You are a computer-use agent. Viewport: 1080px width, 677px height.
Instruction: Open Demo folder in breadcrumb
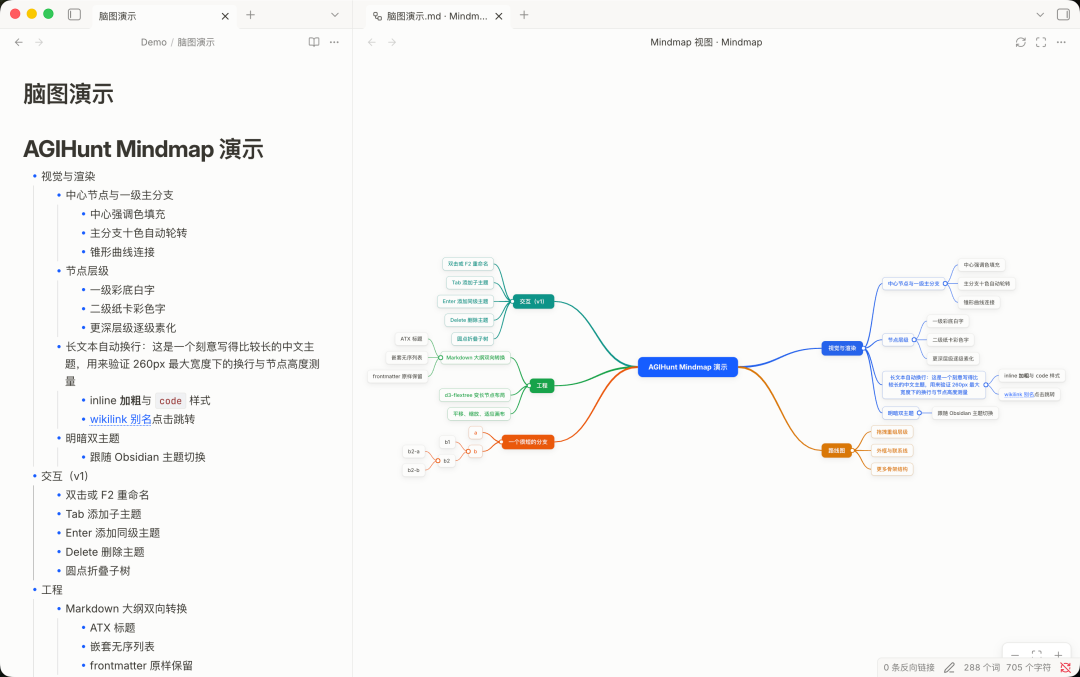[154, 42]
